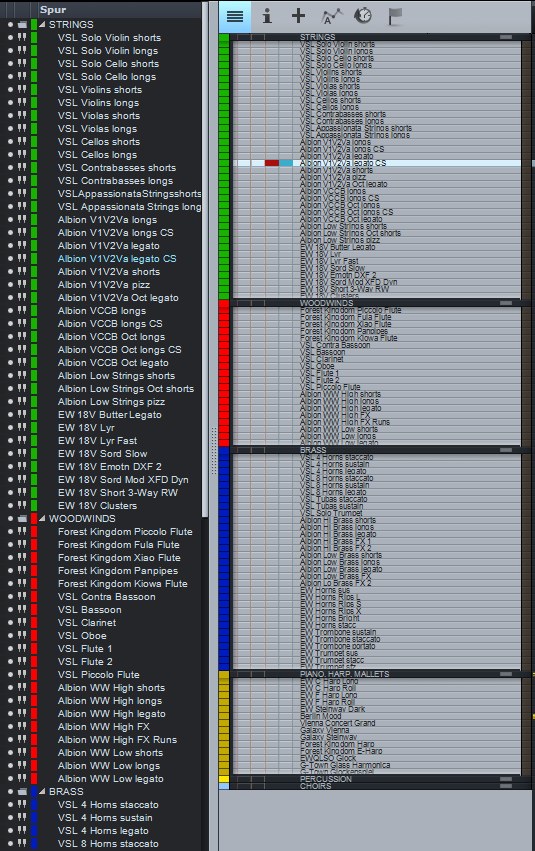The width and height of the screenshot is (535, 851).
Task: Toggle visibility dot for VSL Solo Violin shorts
Action: click(10, 37)
